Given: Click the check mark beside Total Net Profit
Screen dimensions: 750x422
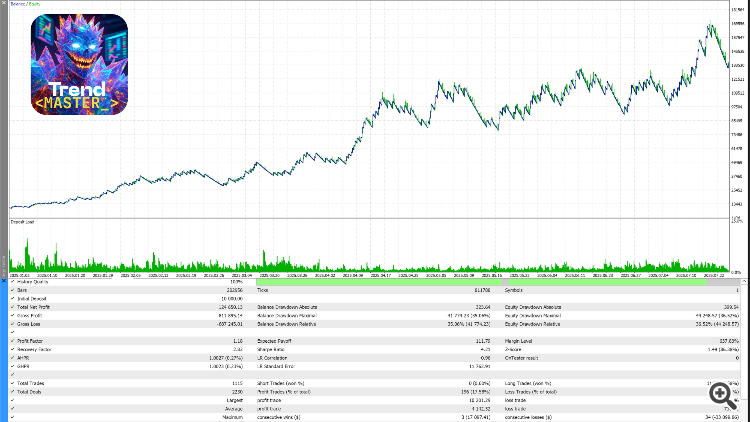Looking at the screenshot, I should [x=12, y=307].
